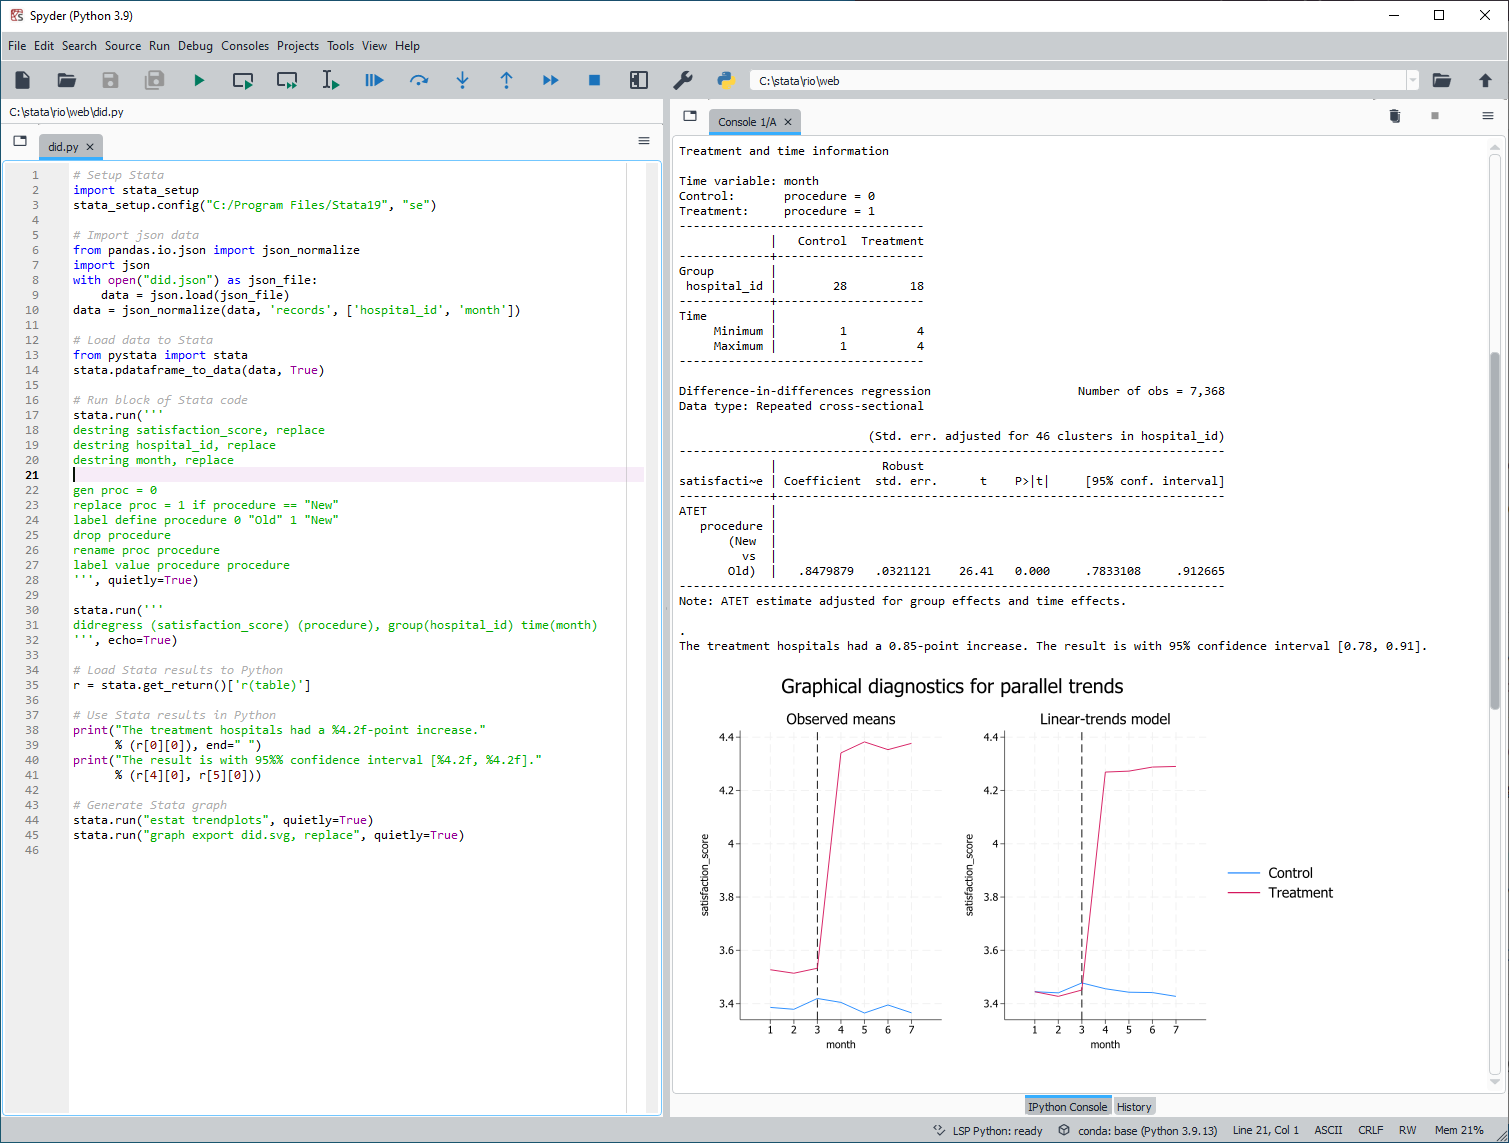
Task: Open the Source menu
Action: tap(123, 46)
